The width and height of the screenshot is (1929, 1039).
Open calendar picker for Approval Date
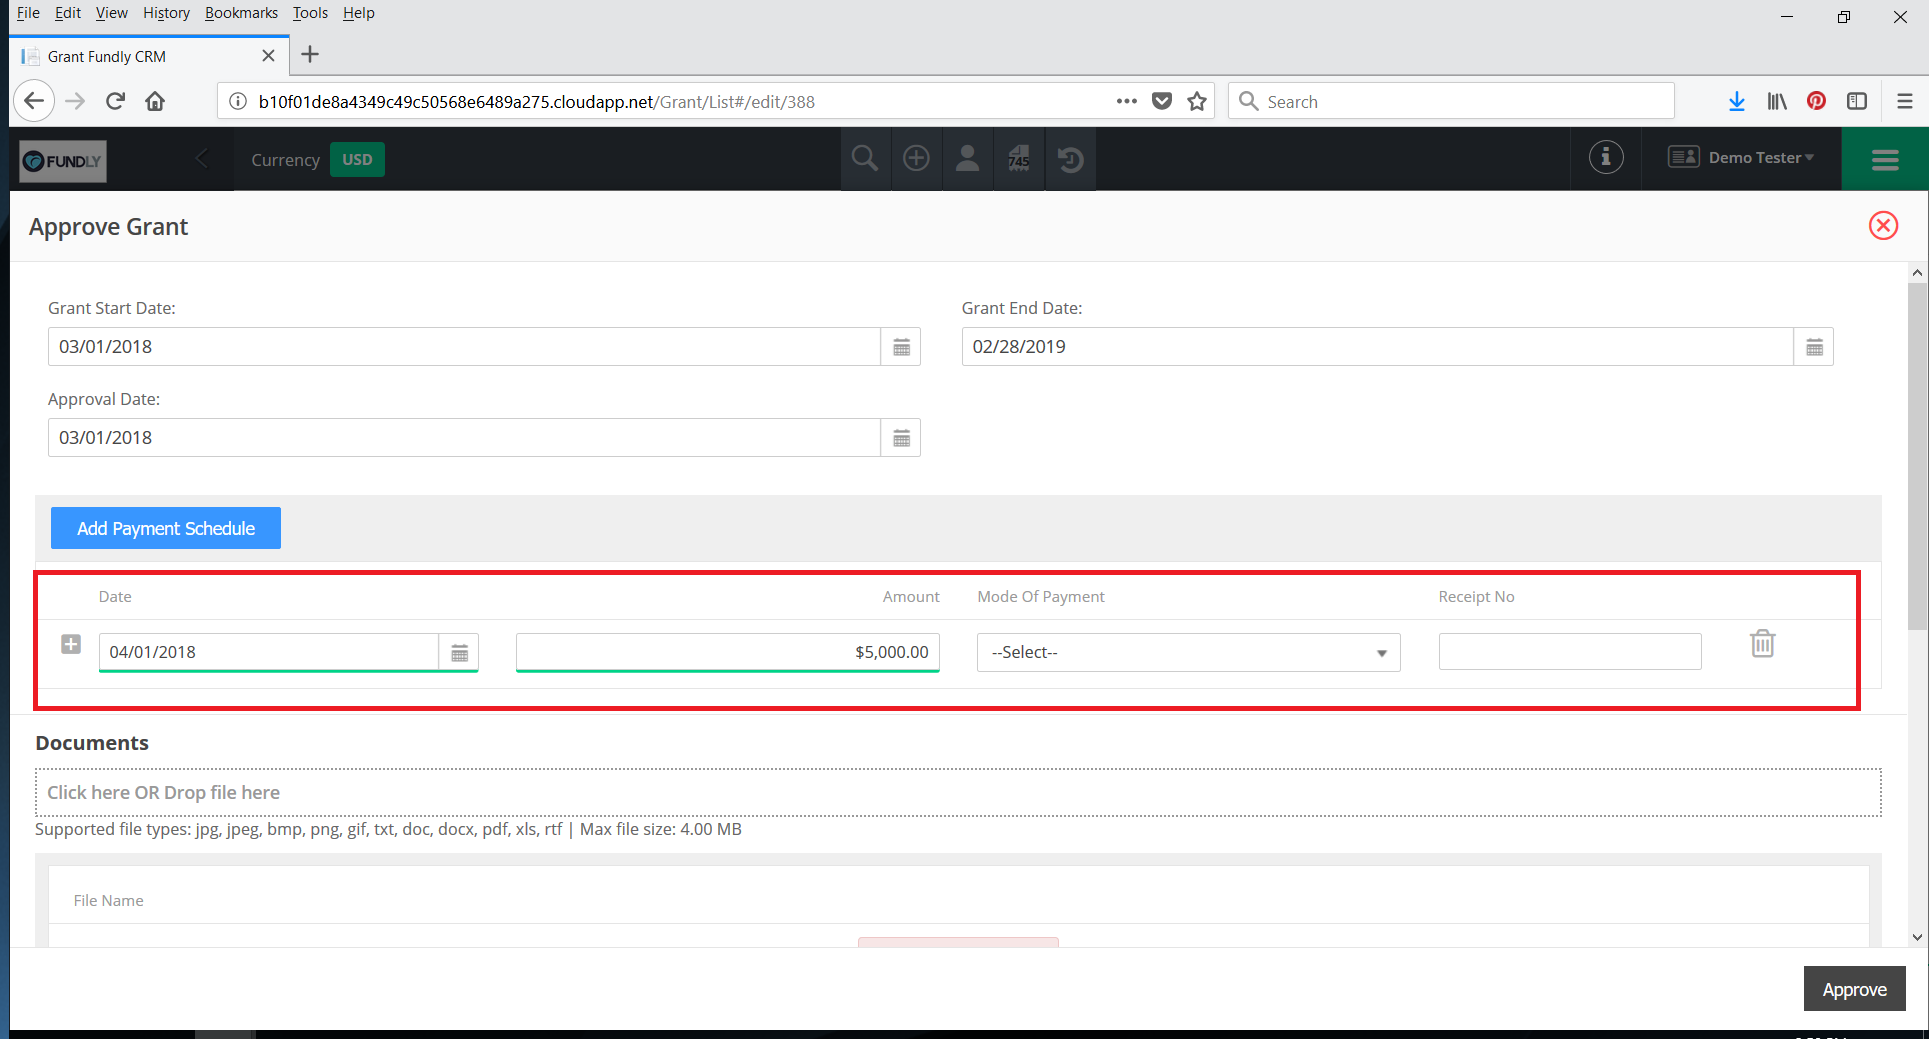click(901, 438)
